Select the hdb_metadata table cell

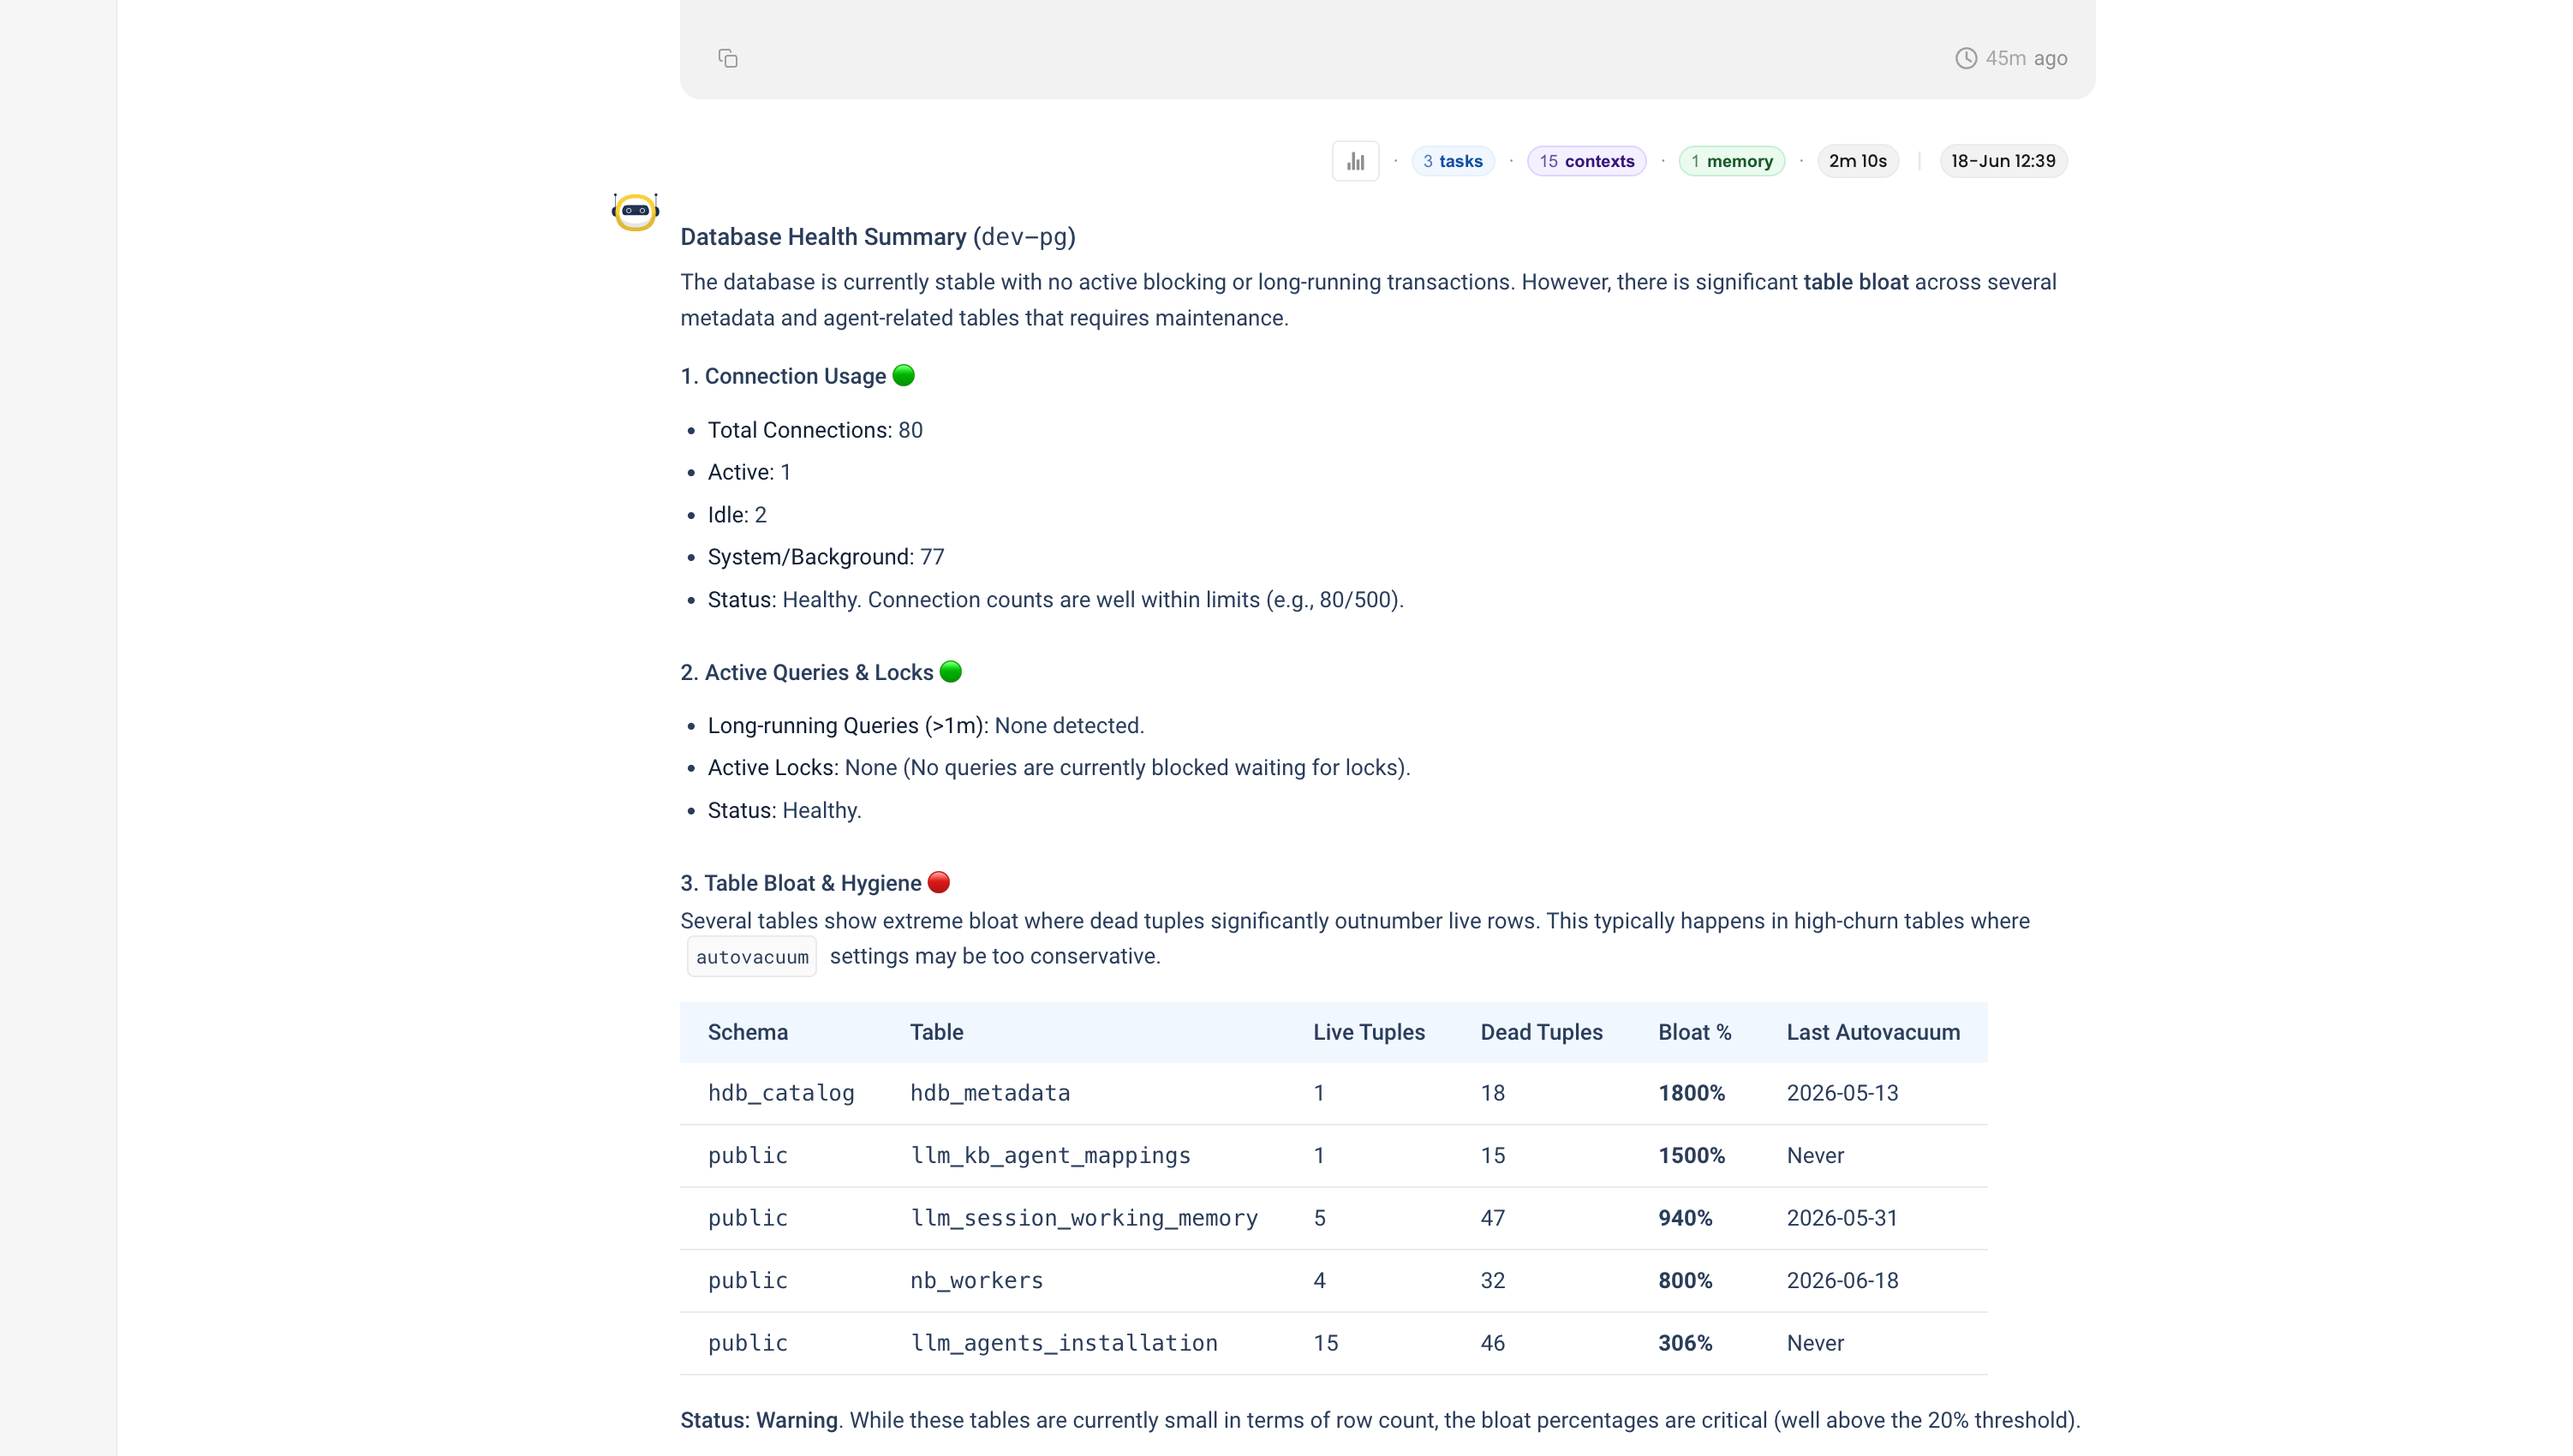click(x=989, y=1093)
